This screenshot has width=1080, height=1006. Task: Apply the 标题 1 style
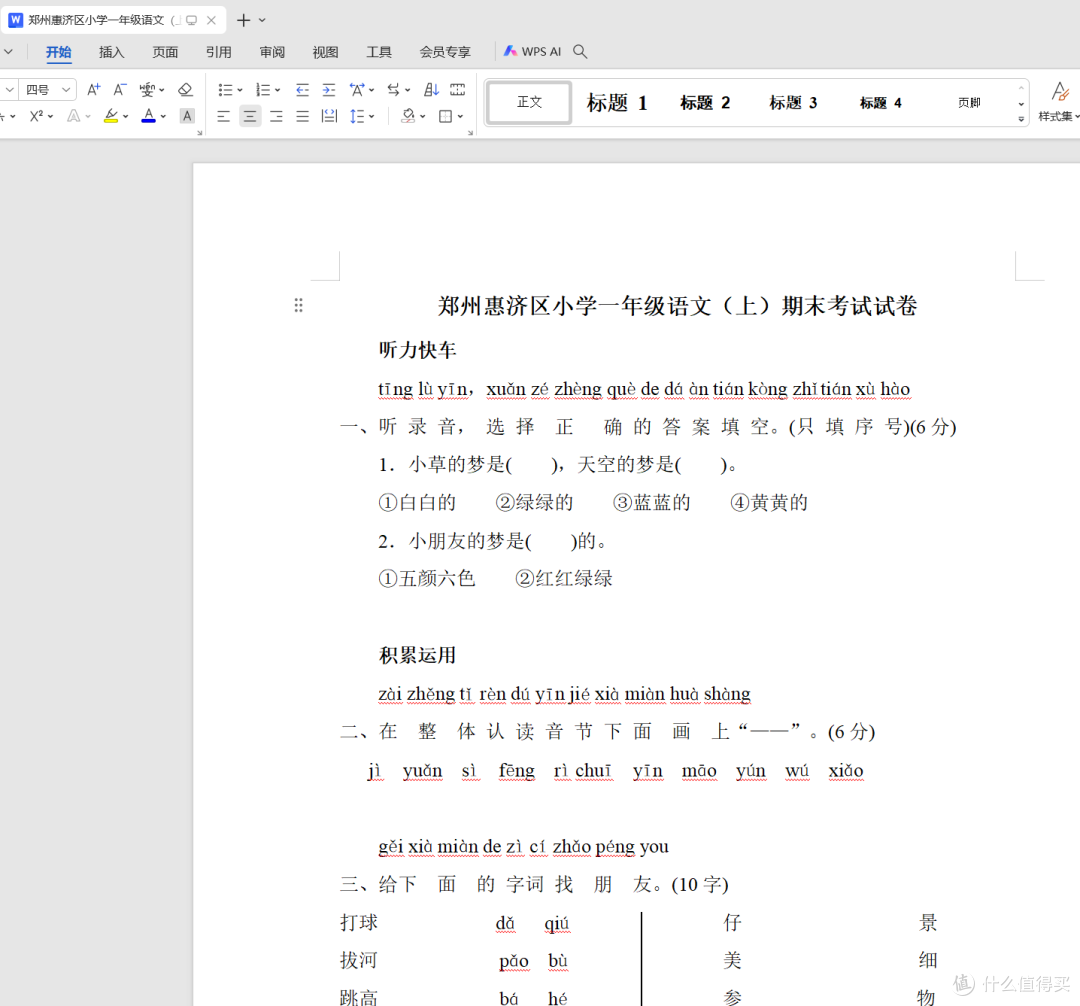[616, 103]
